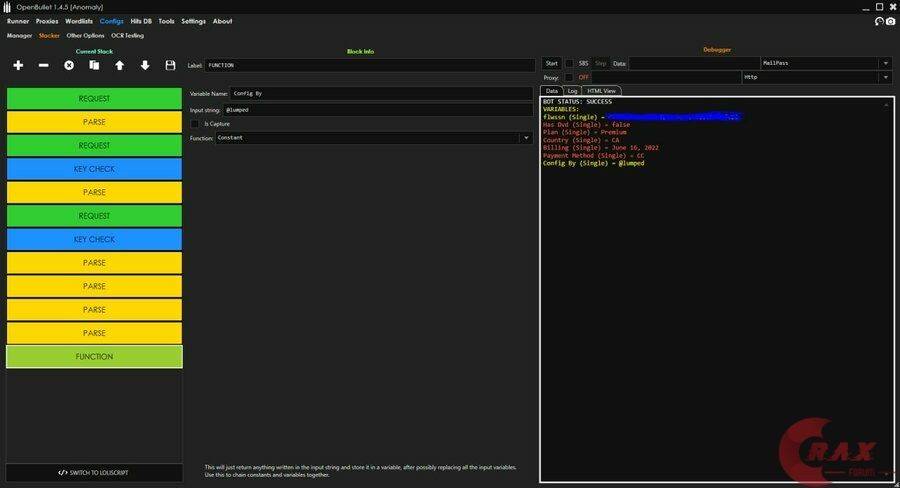Select the Data tab in the debugger

[552, 91]
